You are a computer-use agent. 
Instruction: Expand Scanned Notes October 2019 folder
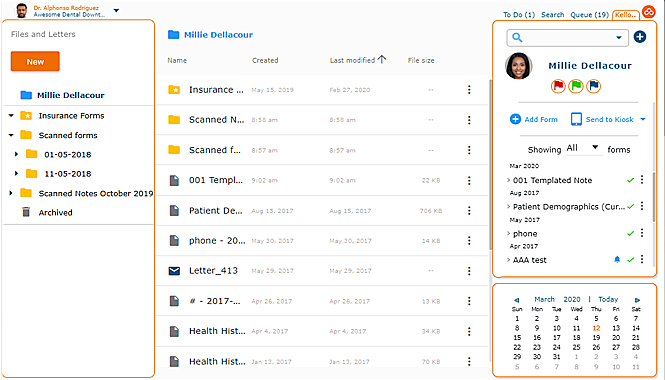[11, 193]
